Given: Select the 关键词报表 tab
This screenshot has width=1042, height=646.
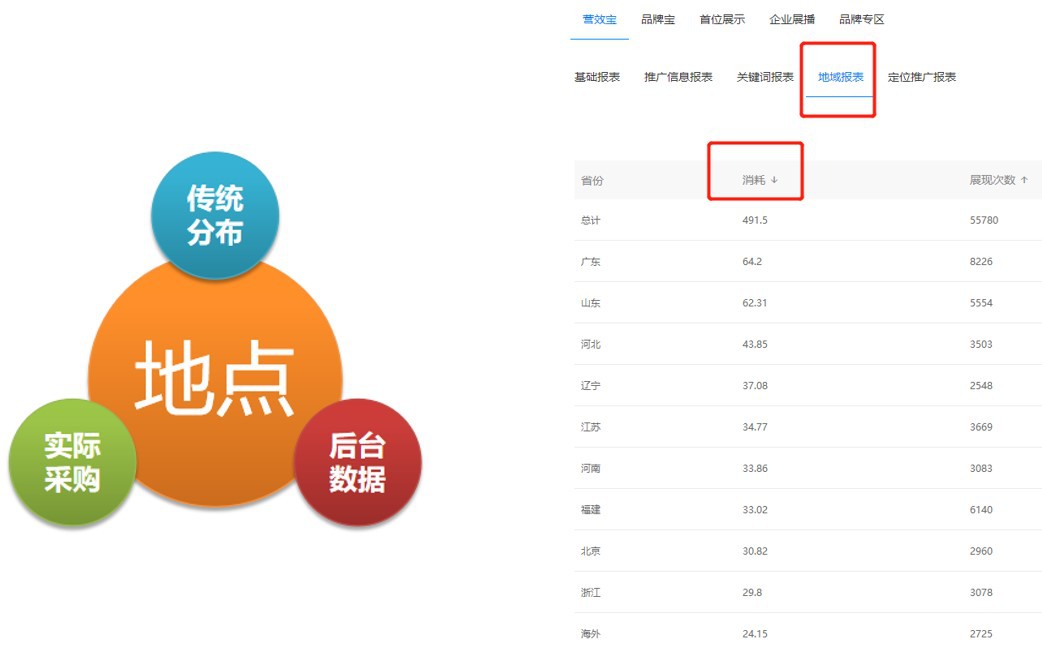Looking at the screenshot, I should pyautogui.click(x=765, y=78).
